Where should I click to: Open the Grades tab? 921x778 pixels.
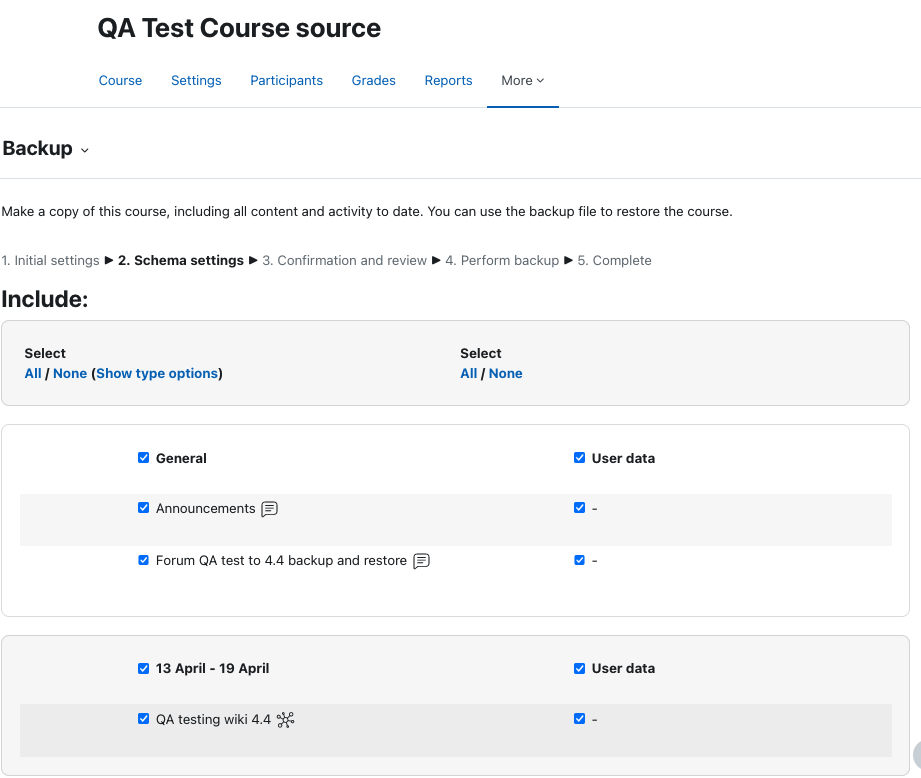[x=374, y=80]
